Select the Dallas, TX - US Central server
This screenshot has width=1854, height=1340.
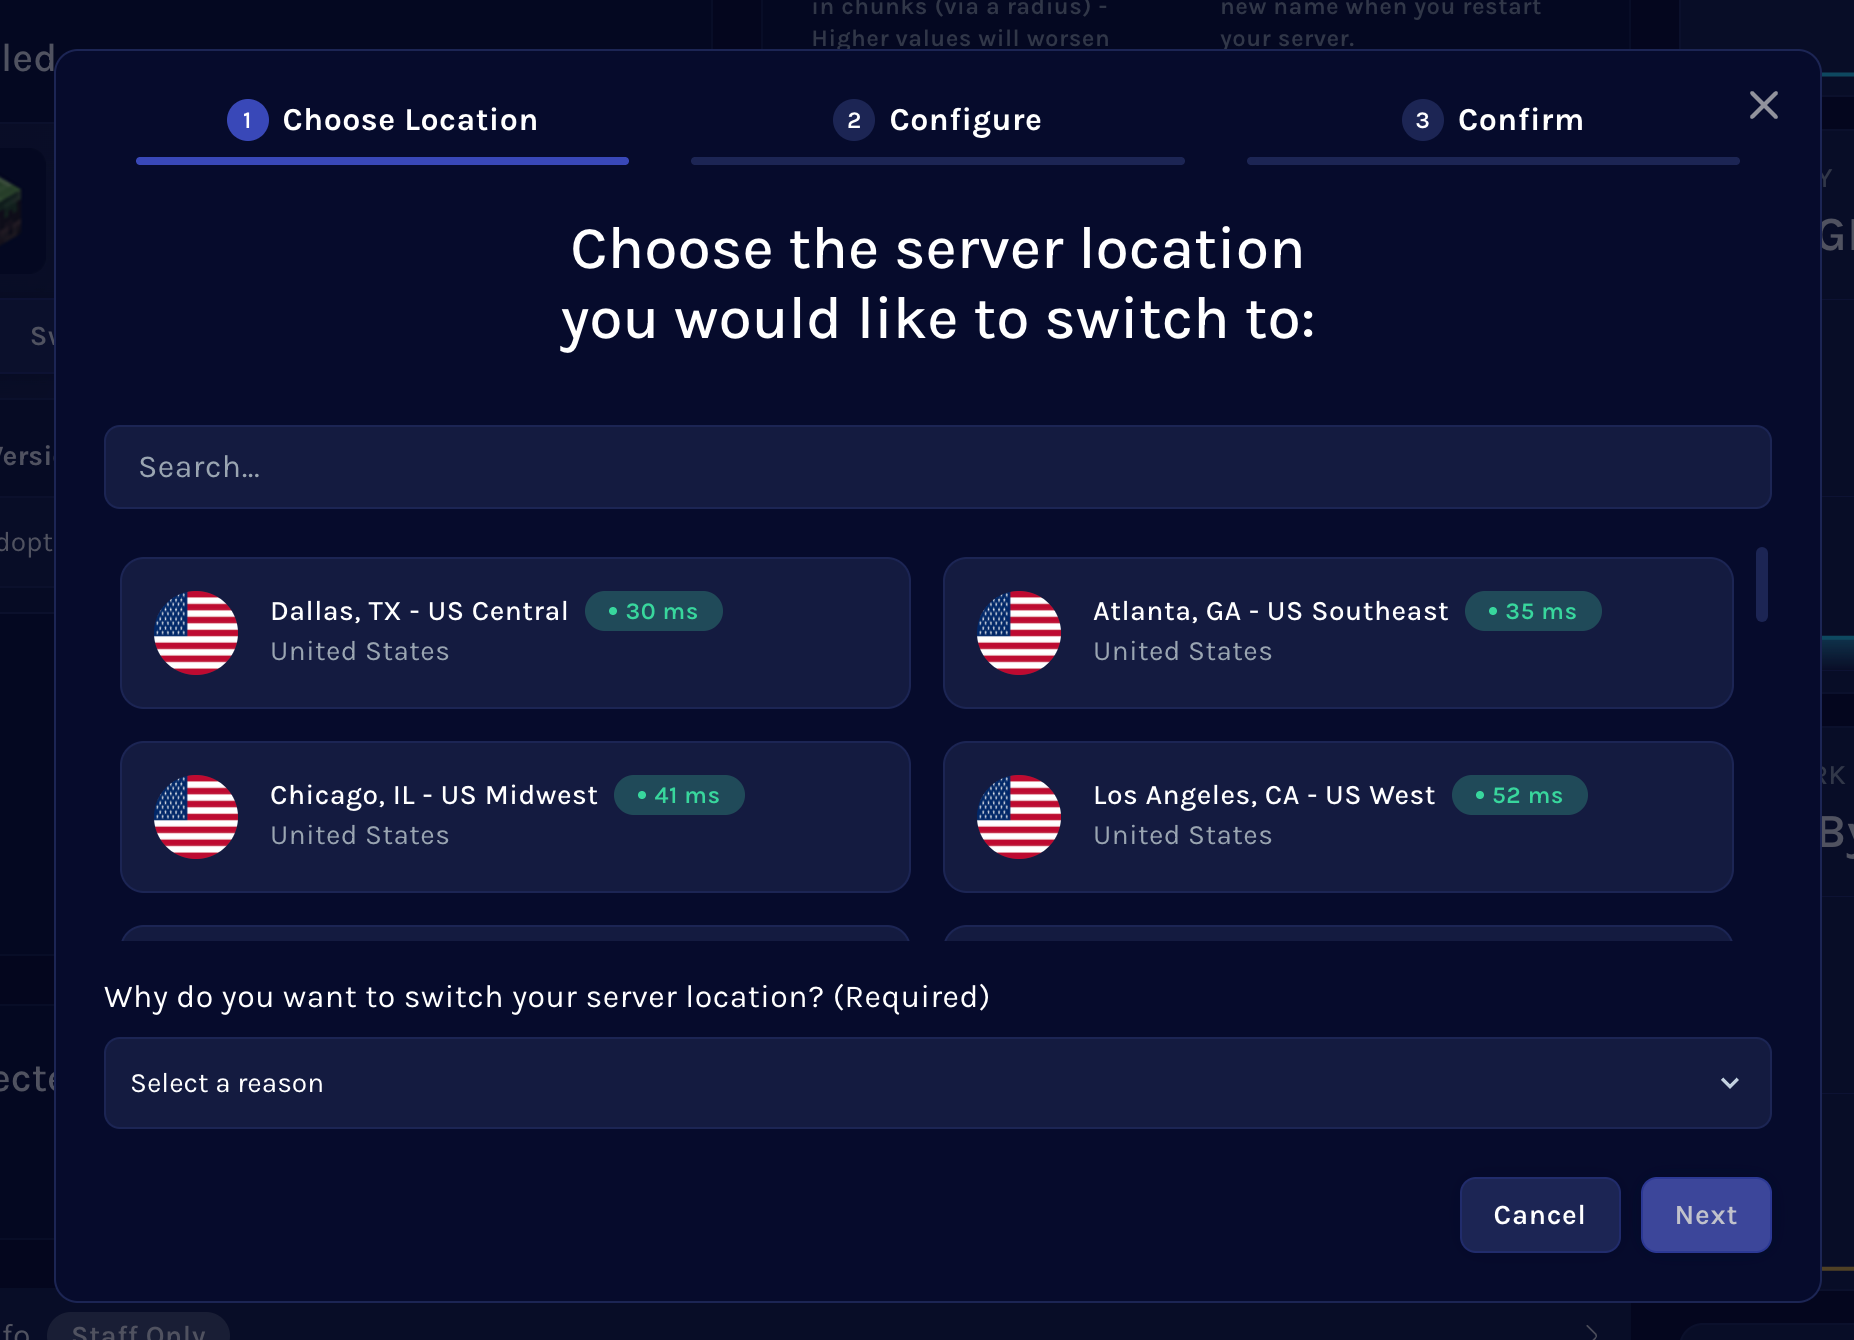tap(515, 632)
